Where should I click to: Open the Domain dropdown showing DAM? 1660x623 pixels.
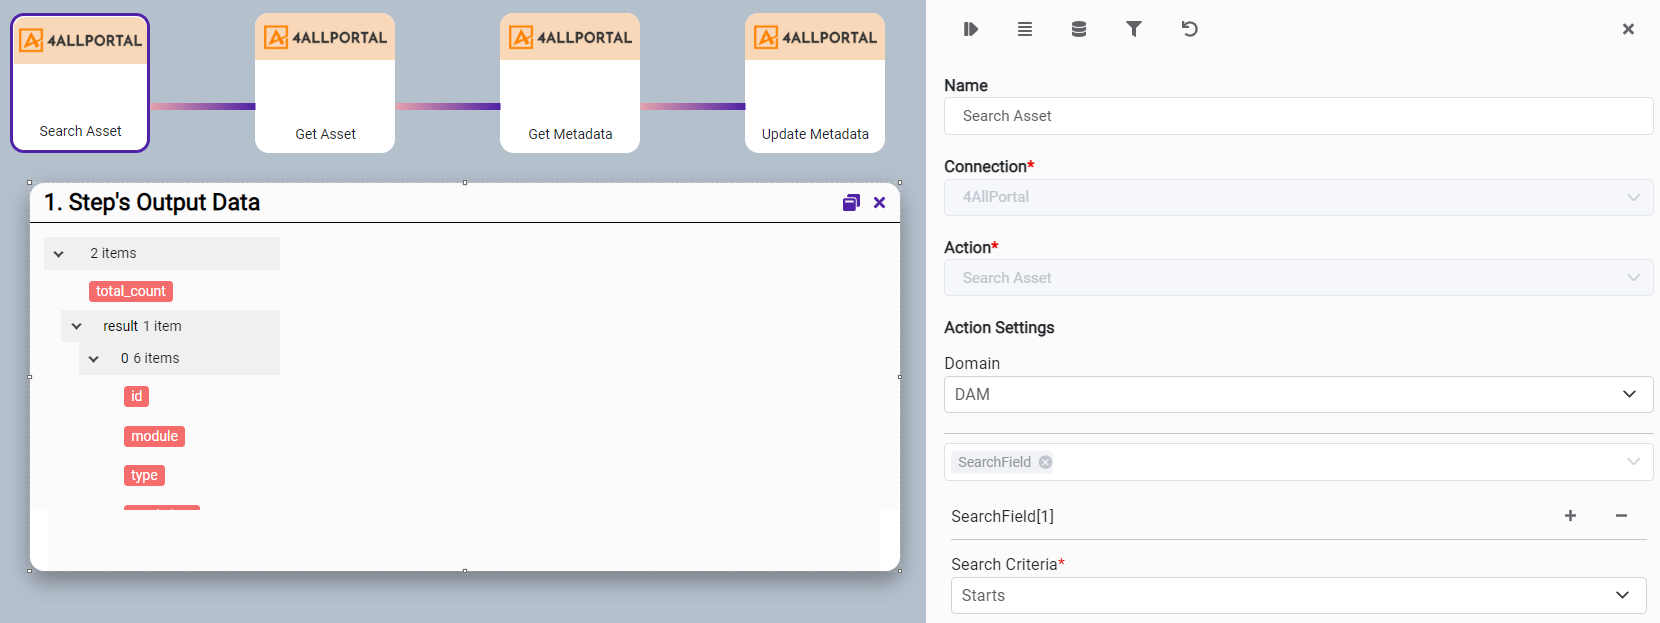point(1297,394)
